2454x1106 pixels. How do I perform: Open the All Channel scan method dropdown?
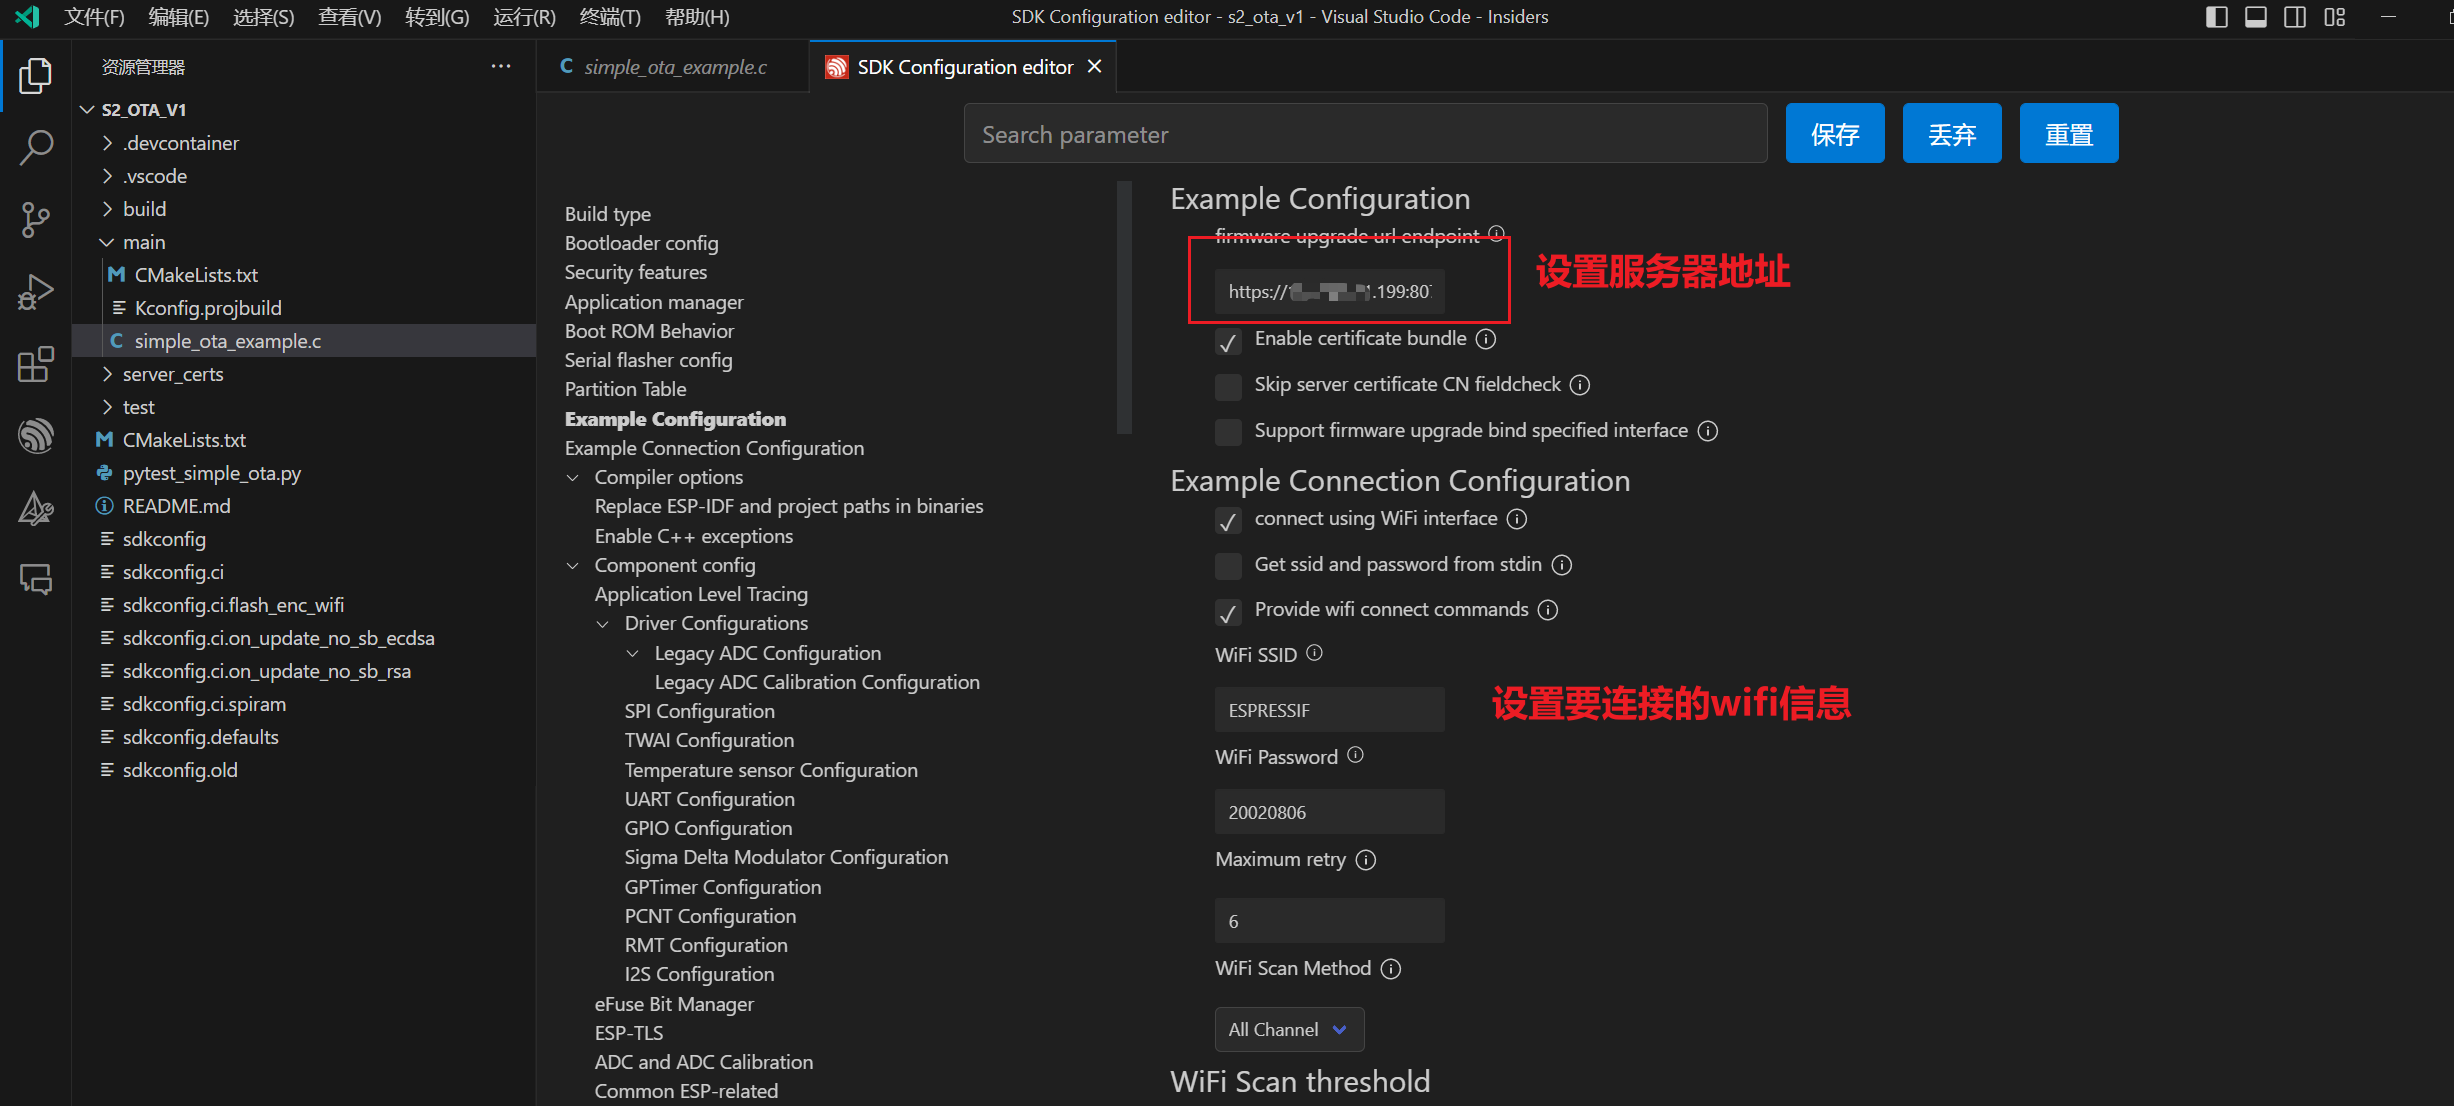1288,1029
